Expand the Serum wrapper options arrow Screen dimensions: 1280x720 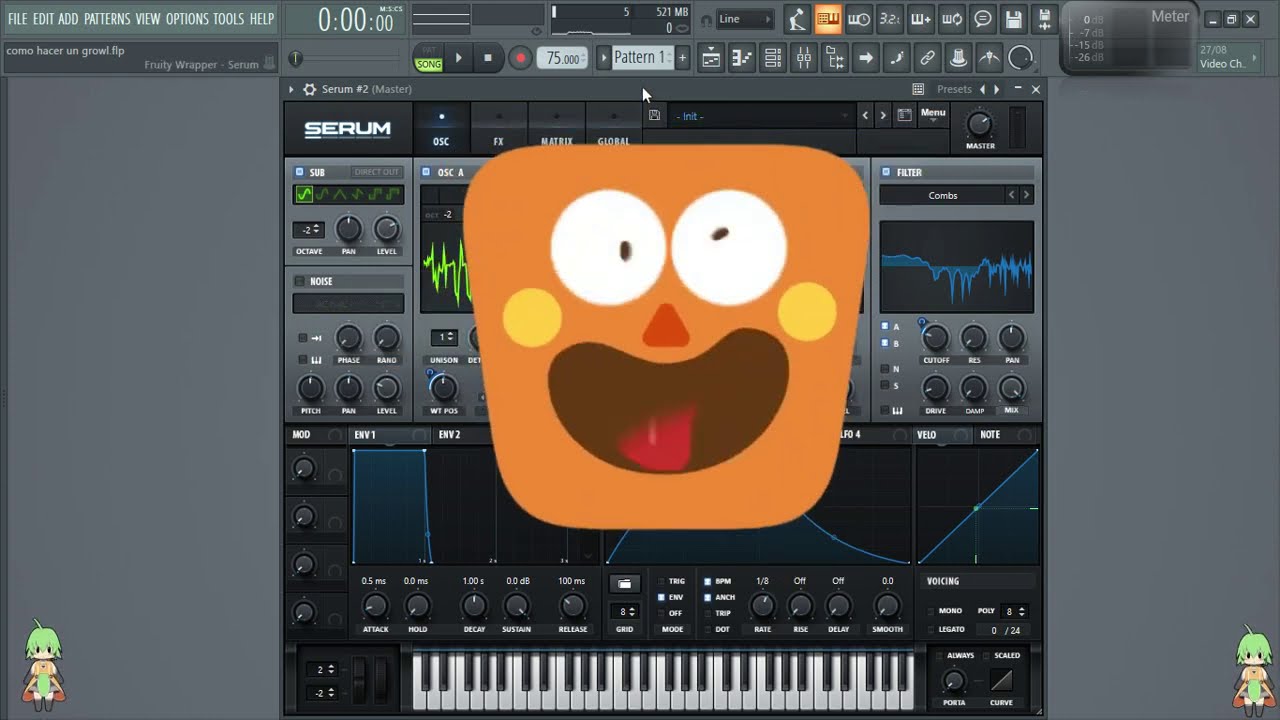pyautogui.click(x=291, y=89)
